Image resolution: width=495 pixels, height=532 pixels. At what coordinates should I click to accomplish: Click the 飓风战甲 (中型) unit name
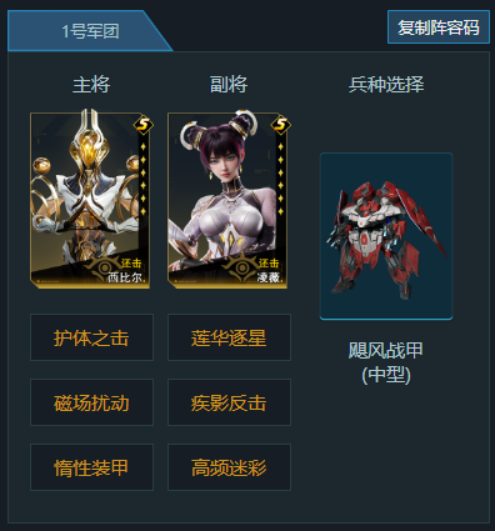point(386,362)
